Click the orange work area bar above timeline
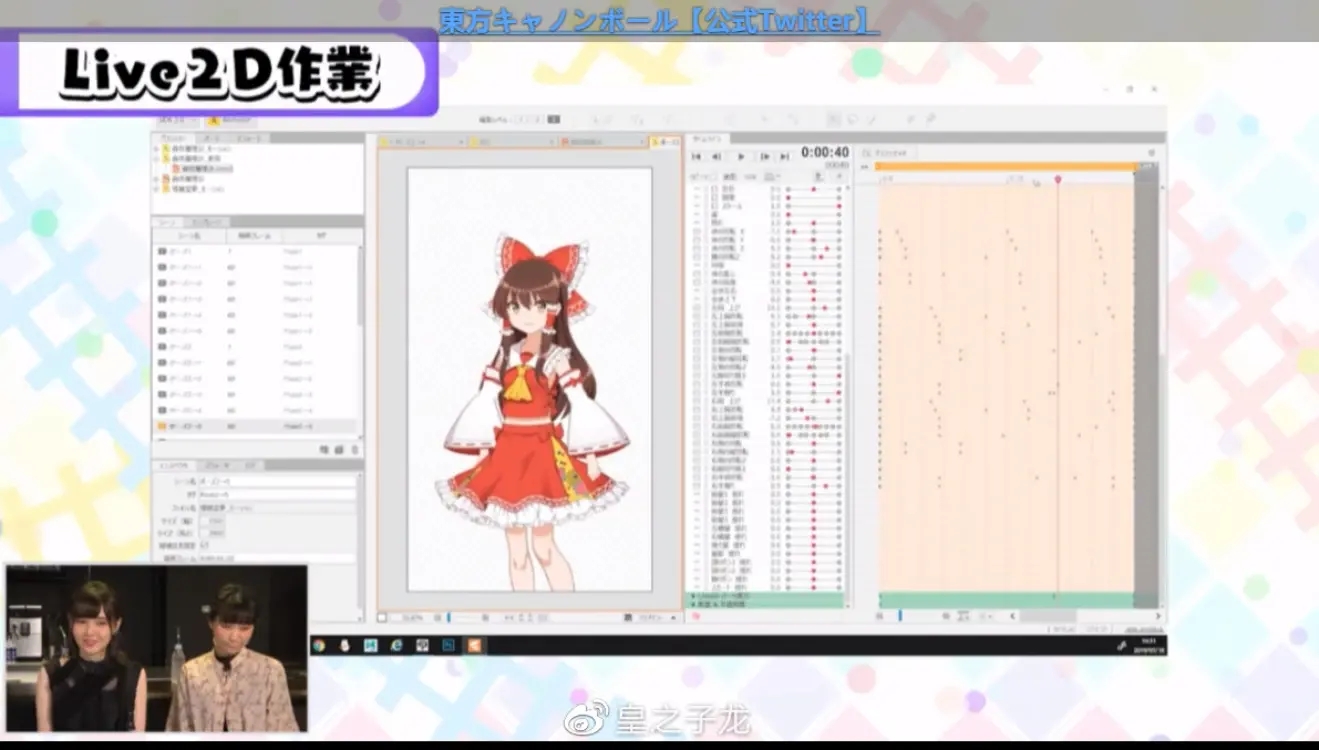The width and height of the screenshot is (1319, 750). [1007, 167]
